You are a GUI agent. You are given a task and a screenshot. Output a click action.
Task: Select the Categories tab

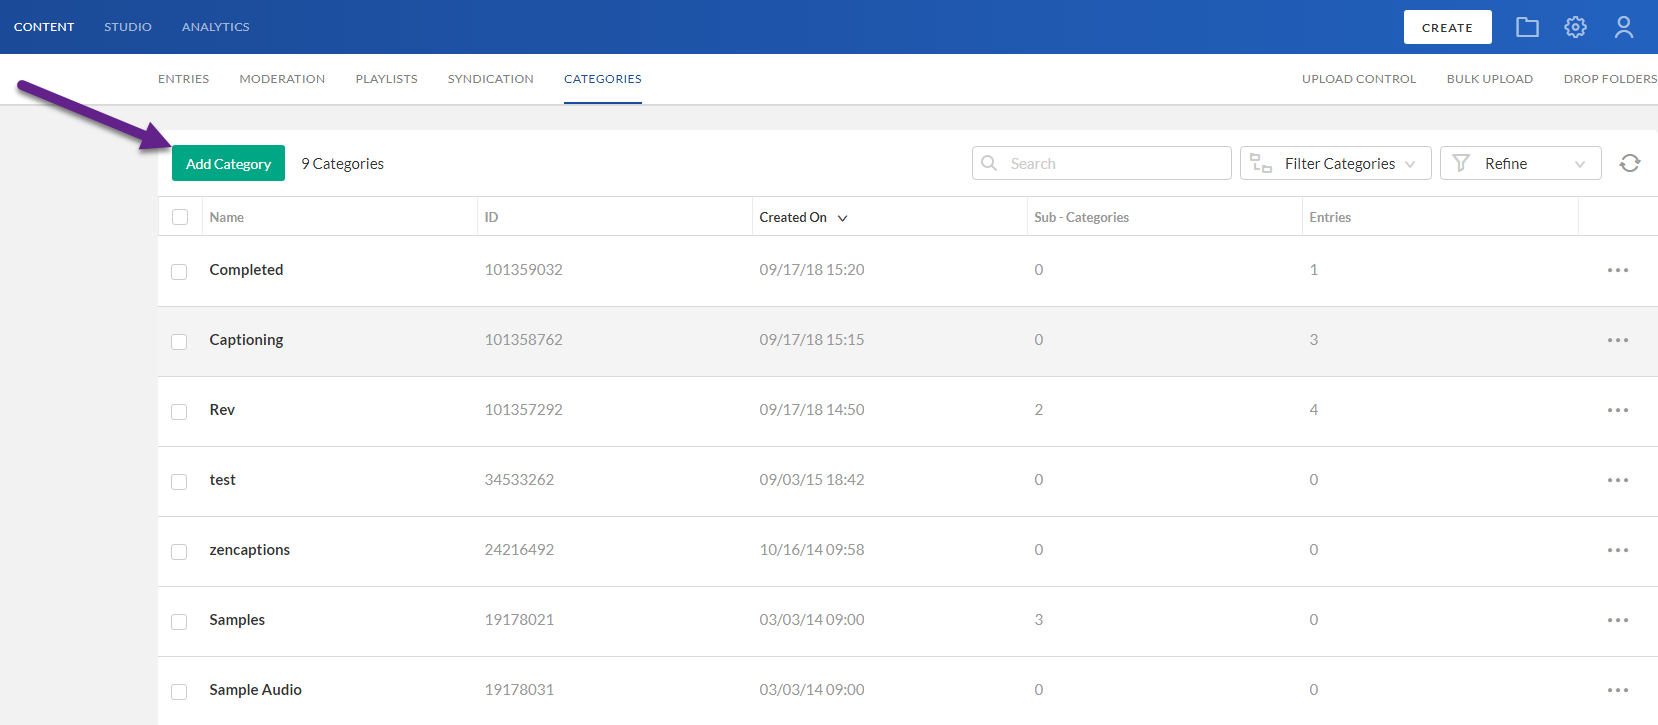click(x=603, y=79)
